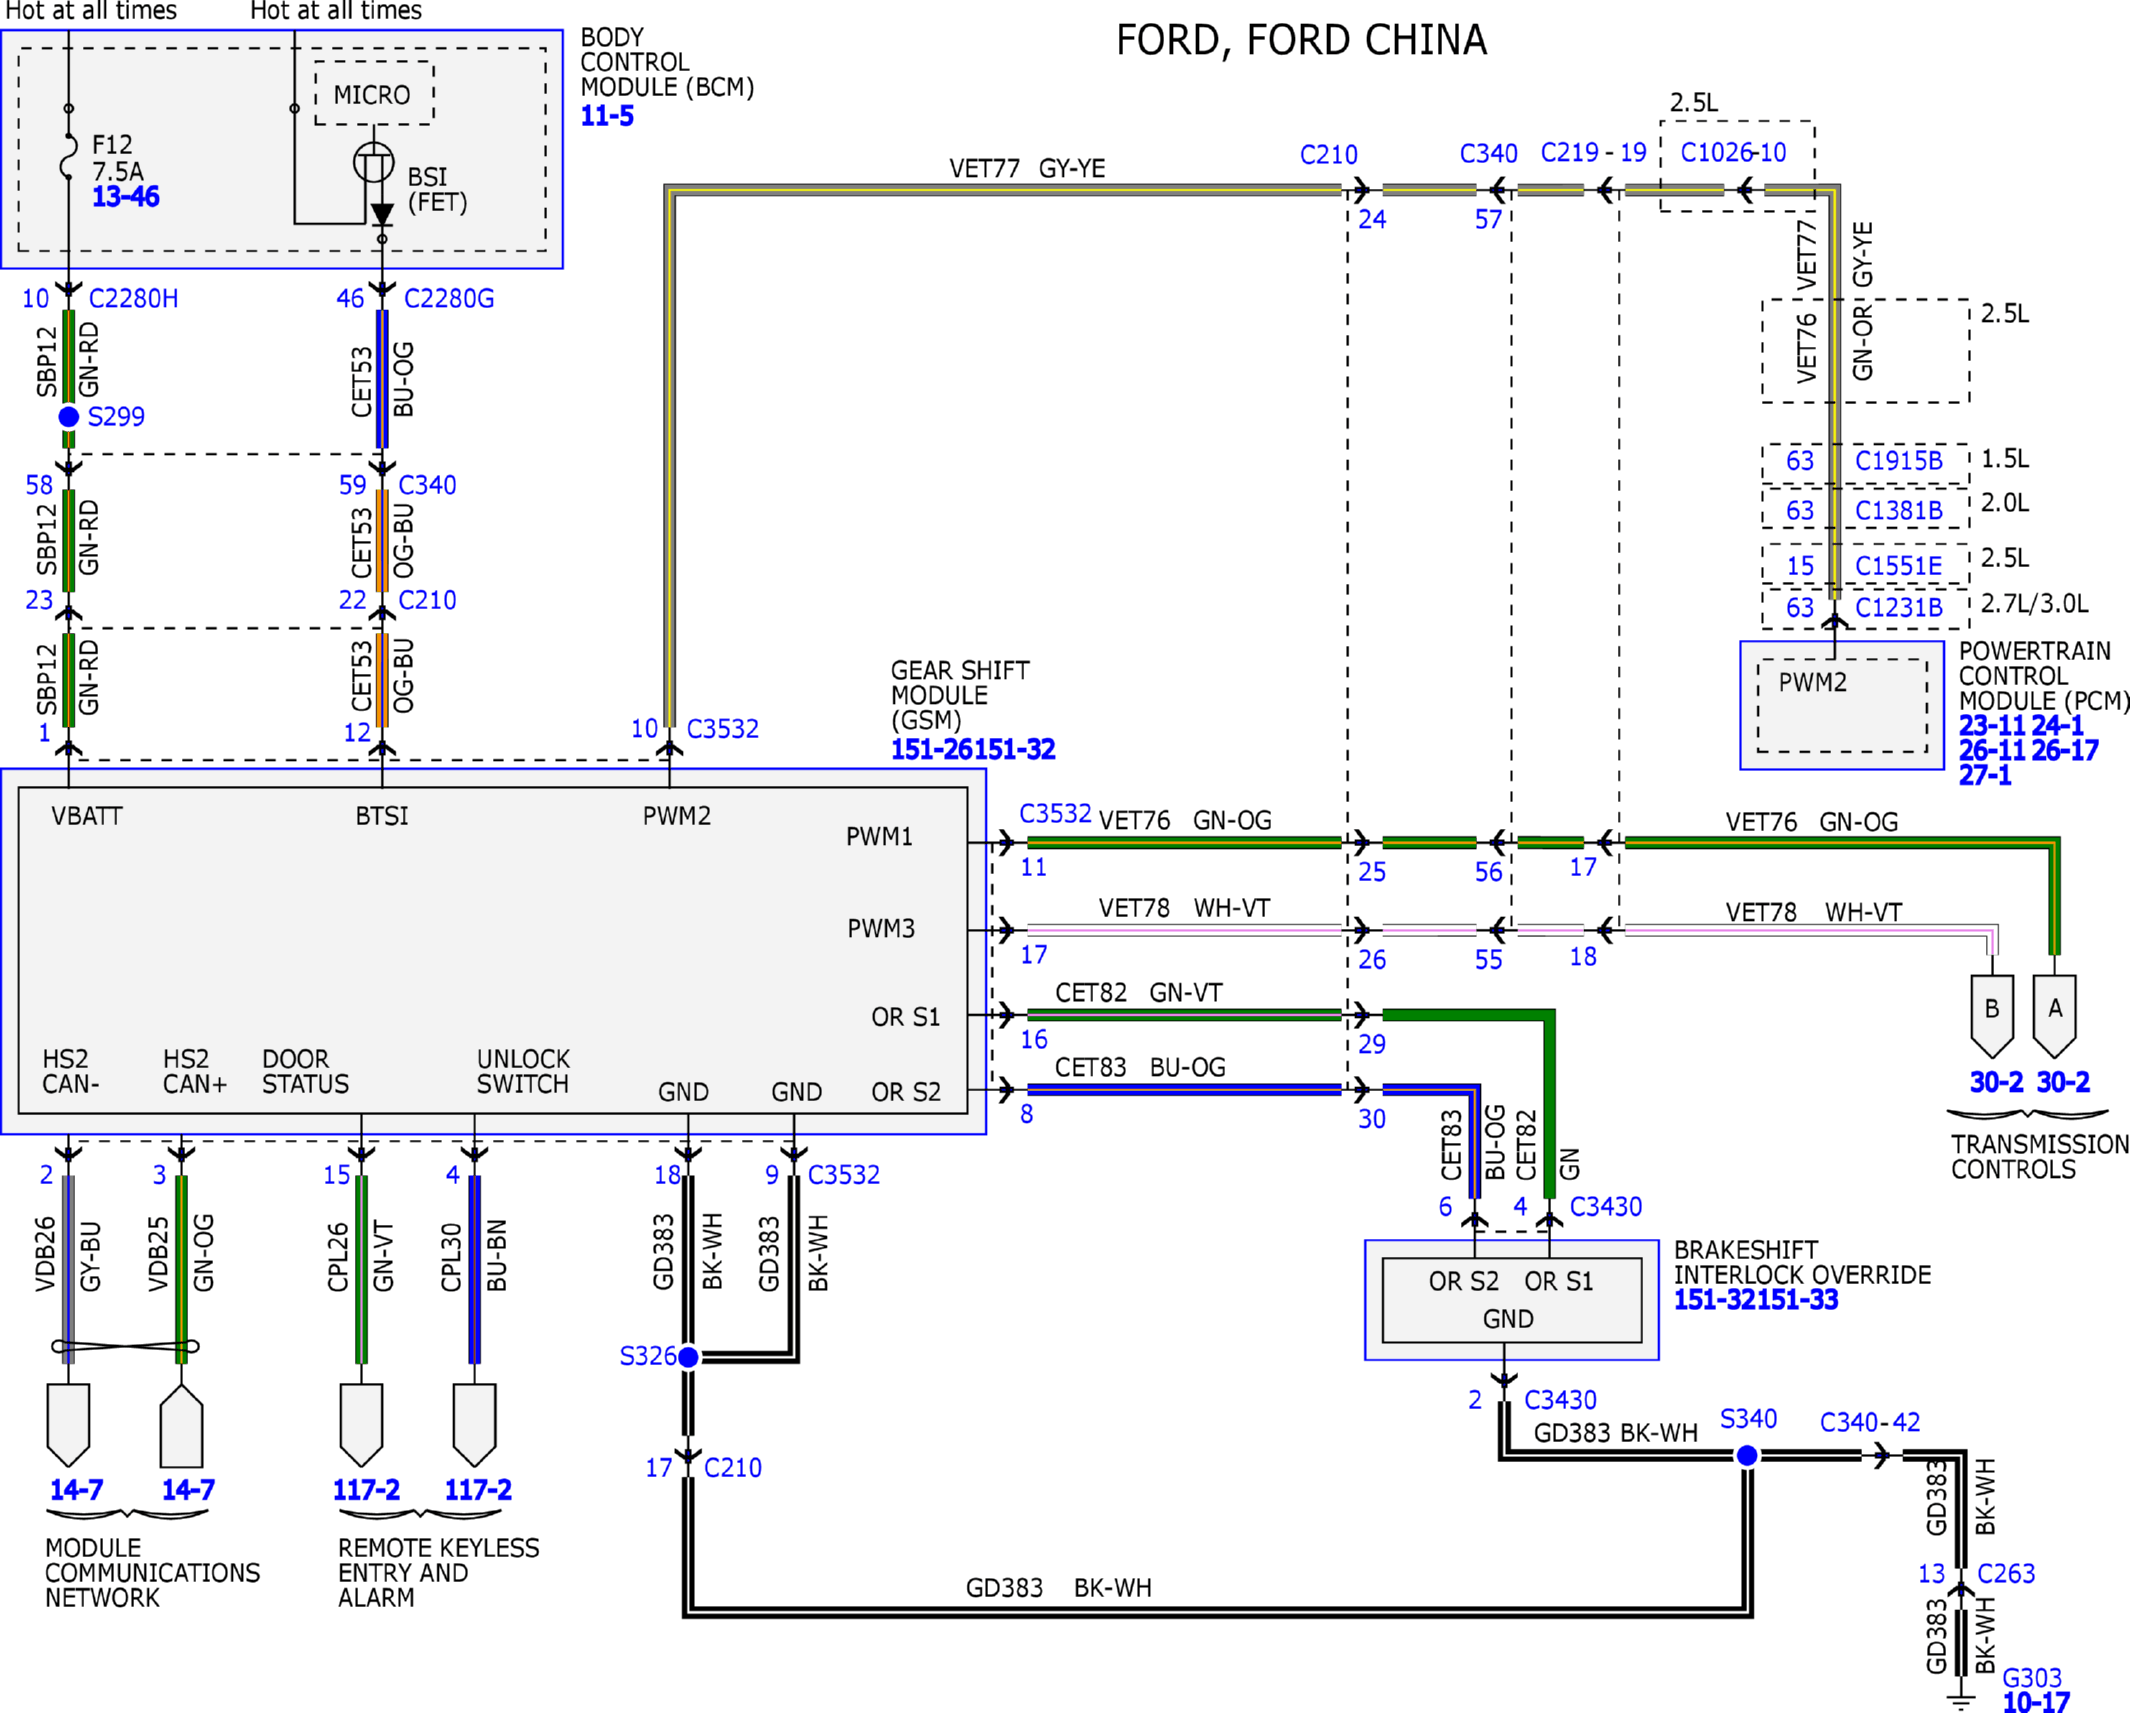Open the 14-7 reference below wire VDB25

click(x=188, y=1490)
